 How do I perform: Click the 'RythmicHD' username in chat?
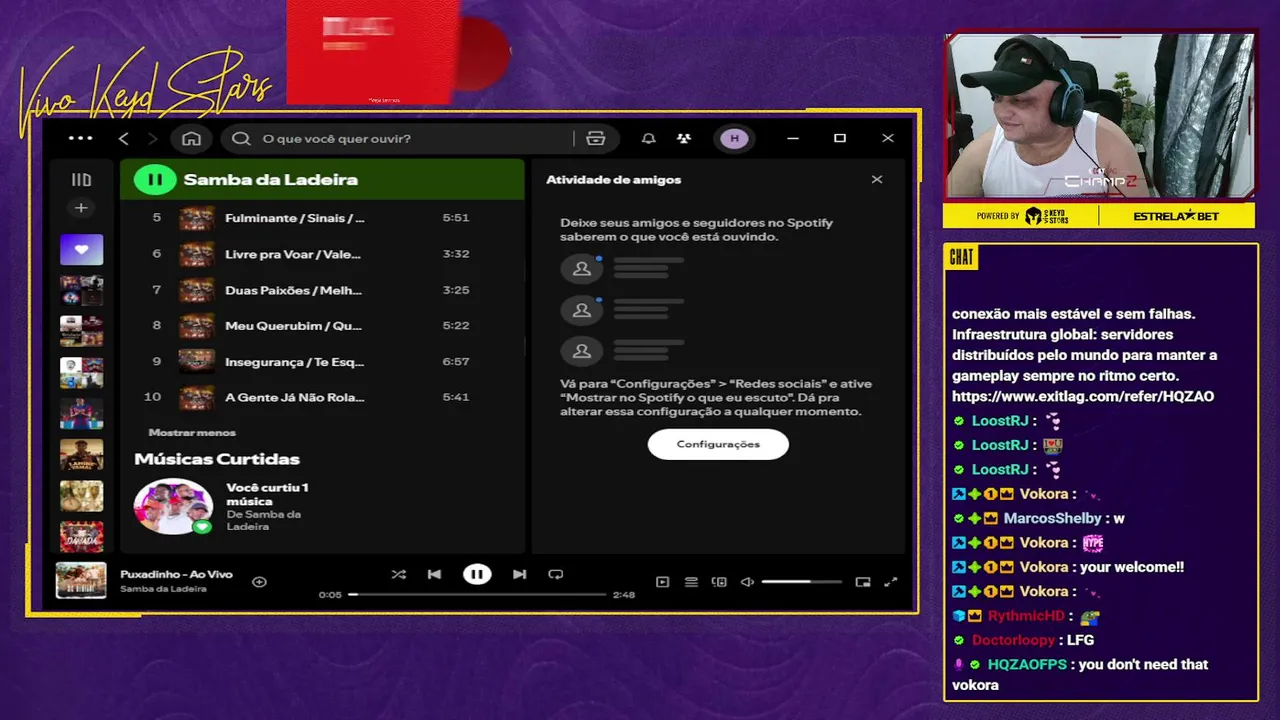click(1026, 616)
